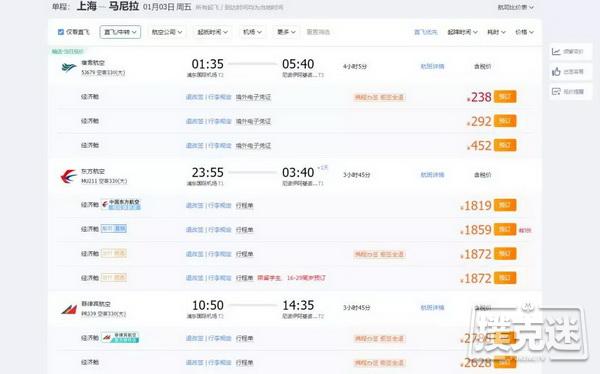Click the thumbs-up icon in right sidebar
600x374 pixels.
(x=556, y=72)
